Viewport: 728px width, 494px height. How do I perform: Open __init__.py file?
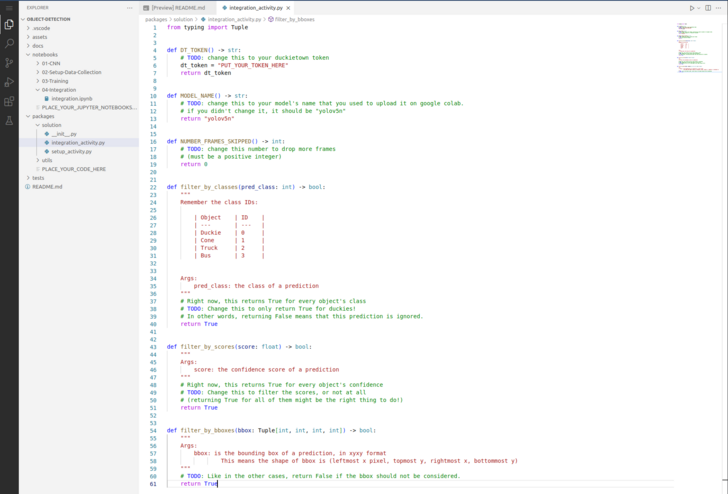click(x=64, y=134)
